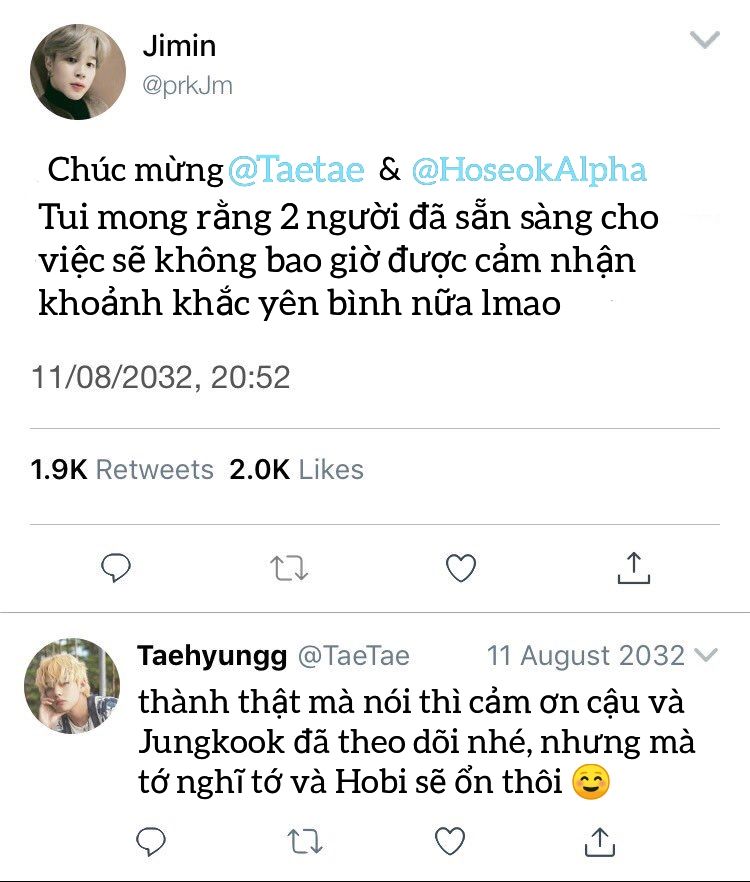Retweet Jimin's main tweet

click(x=289, y=568)
